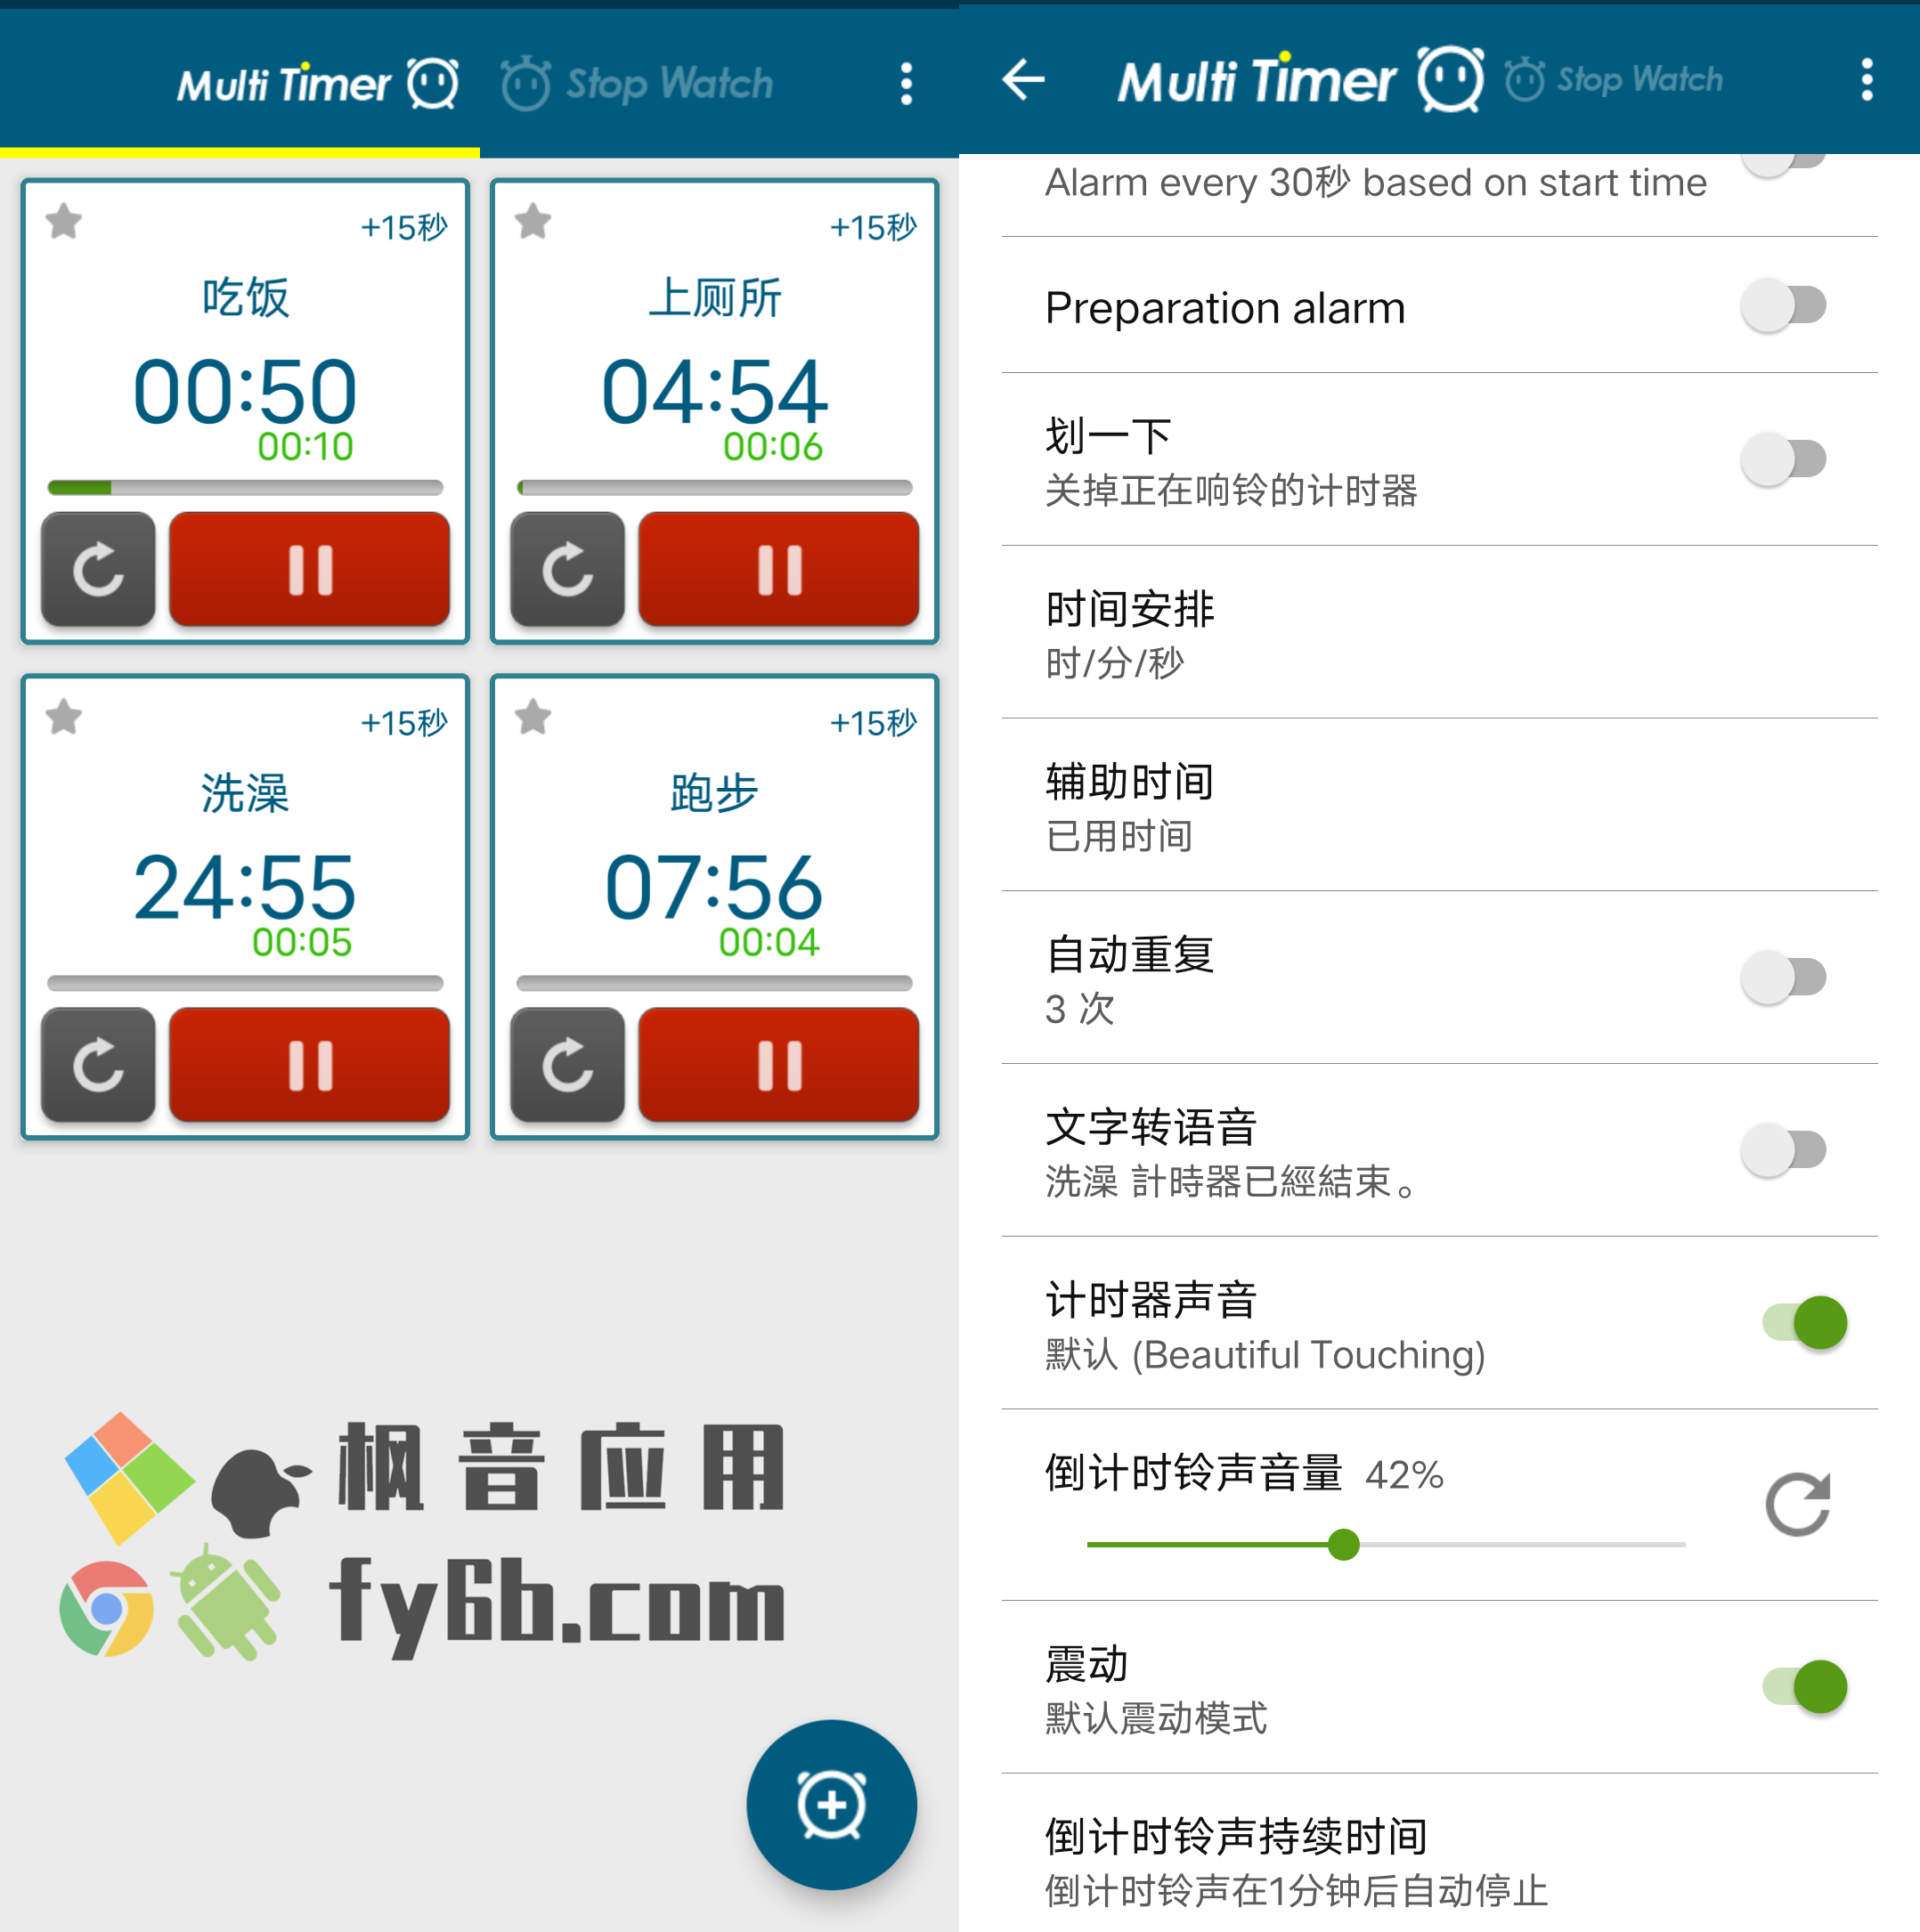Edit 3 次 auto repeat count

[x=1080, y=1008]
